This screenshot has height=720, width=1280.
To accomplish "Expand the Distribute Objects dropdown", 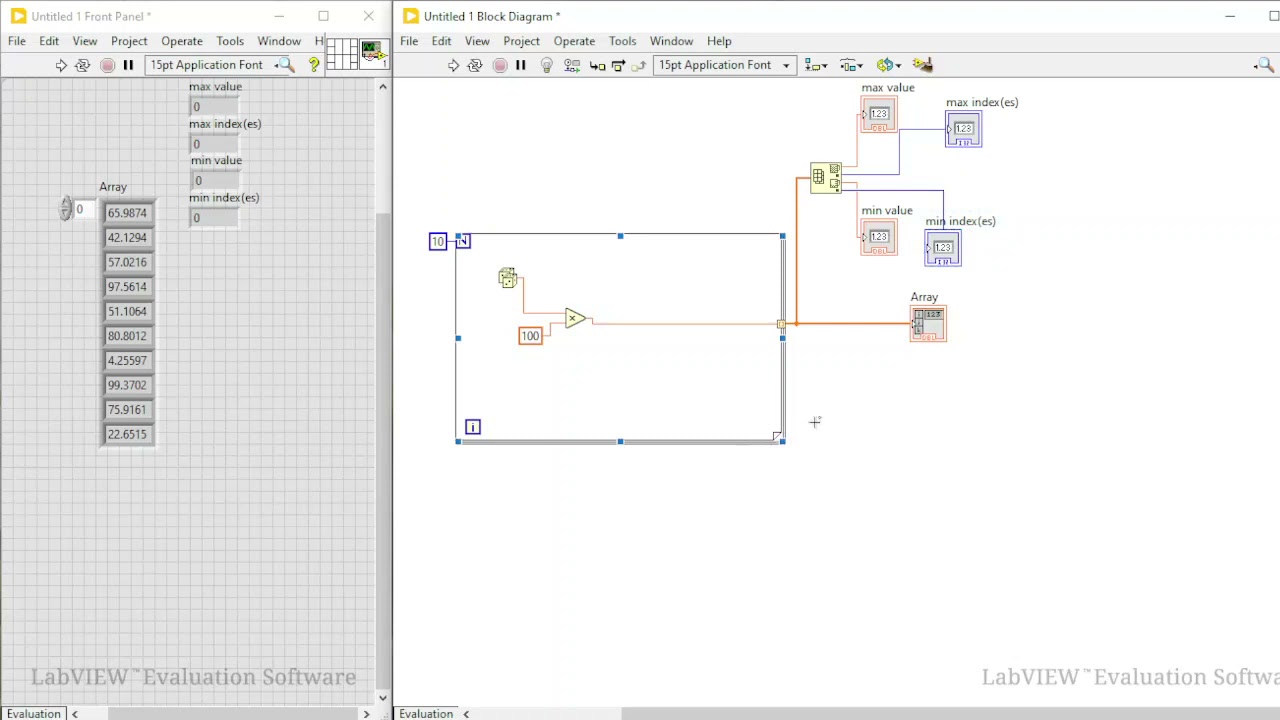I will click(x=851, y=65).
